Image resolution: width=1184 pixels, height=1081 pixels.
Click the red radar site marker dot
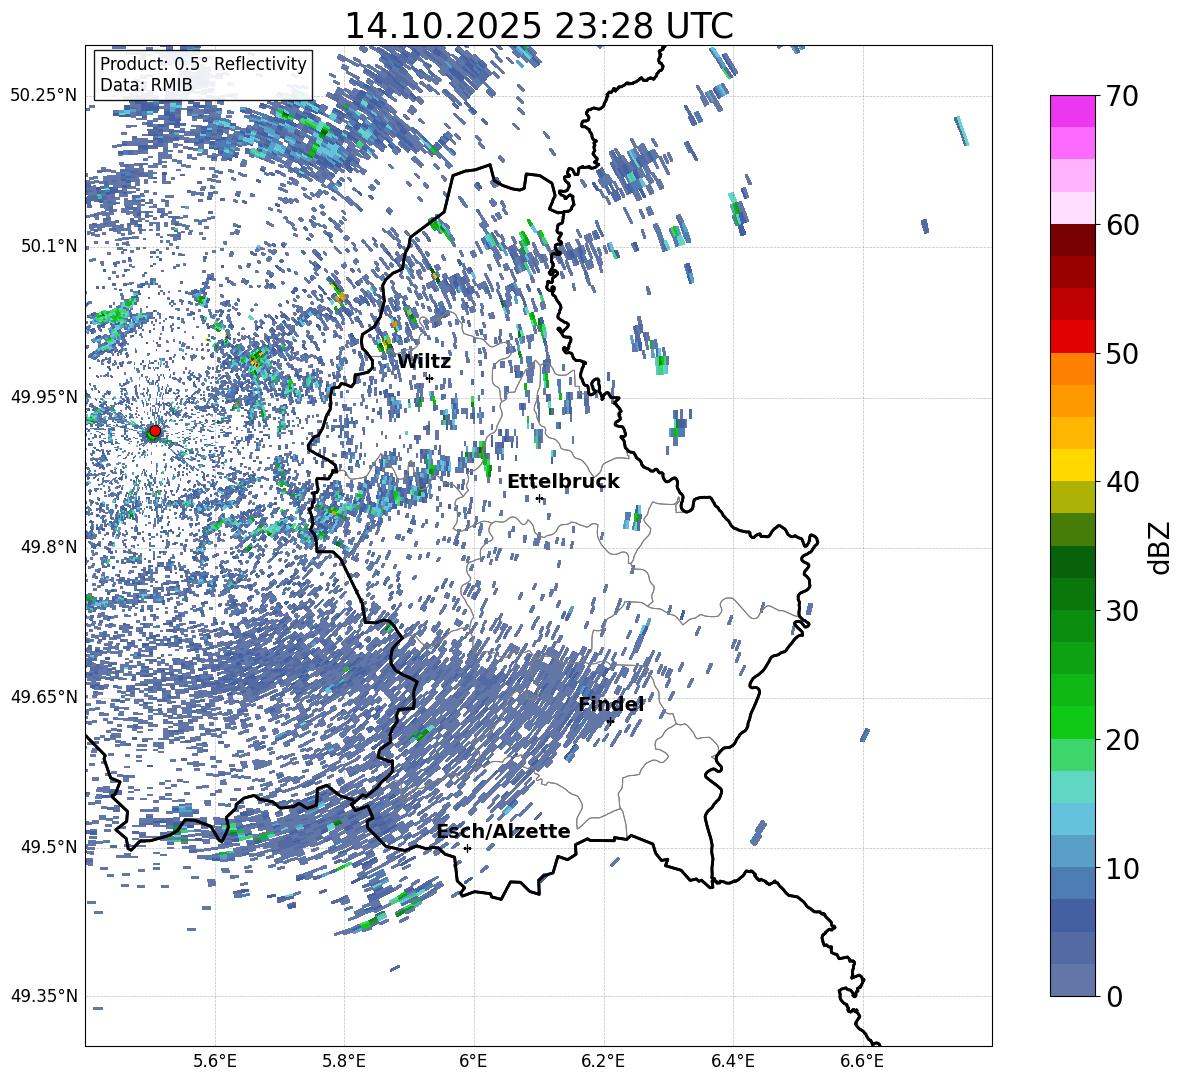coord(155,430)
